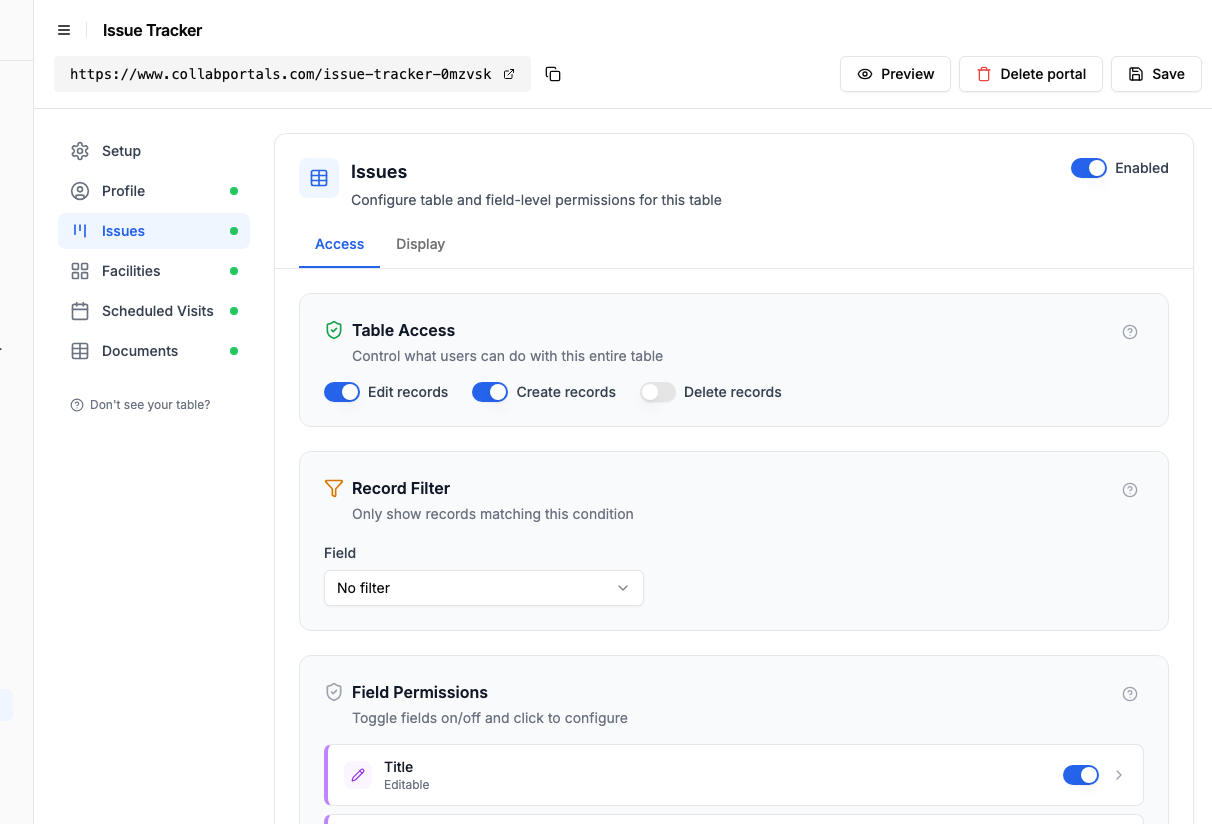Click the Save button
This screenshot has height=824, width=1212.
1156,74
